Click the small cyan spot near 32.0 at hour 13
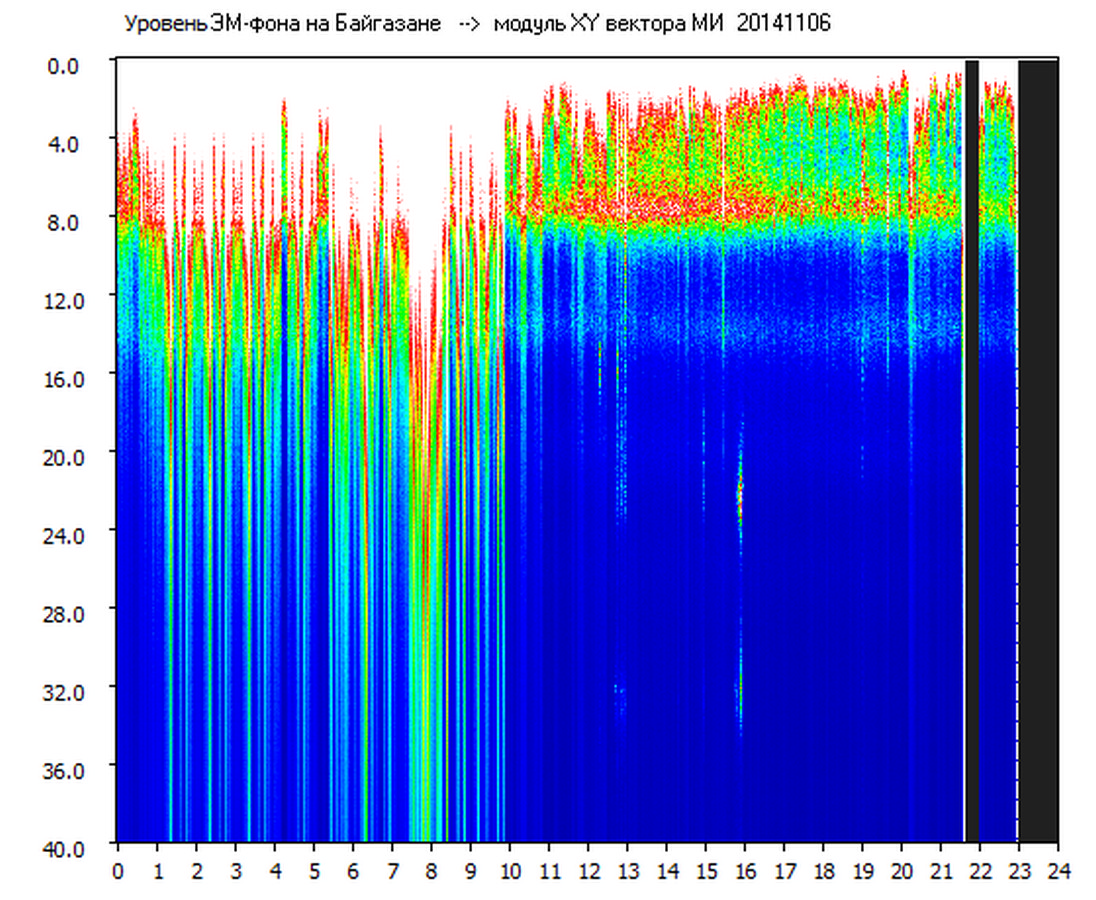Viewport: 1096px width, 900px height. (619, 691)
